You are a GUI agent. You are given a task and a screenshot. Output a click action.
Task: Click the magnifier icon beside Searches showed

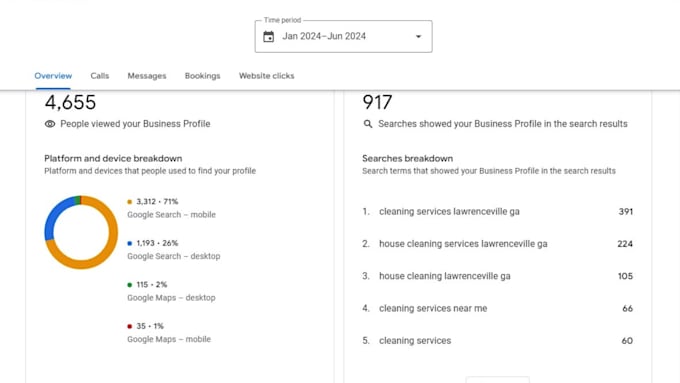[368, 124]
